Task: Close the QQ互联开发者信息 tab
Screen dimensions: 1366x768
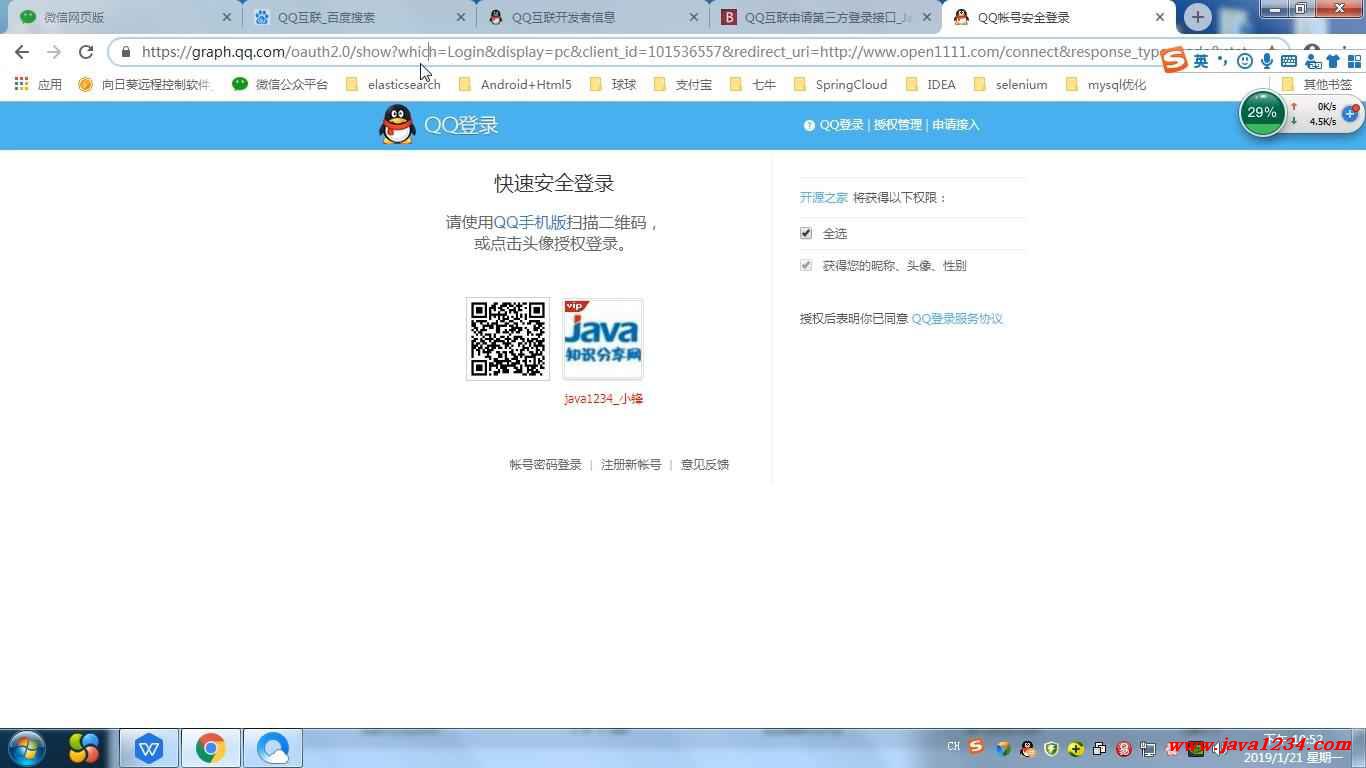Action: click(x=695, y=17)
